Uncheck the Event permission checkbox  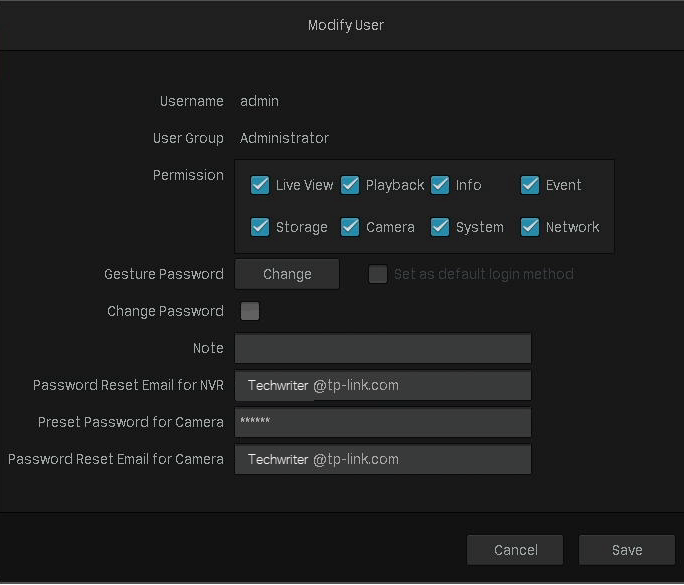tap(530, 185)
